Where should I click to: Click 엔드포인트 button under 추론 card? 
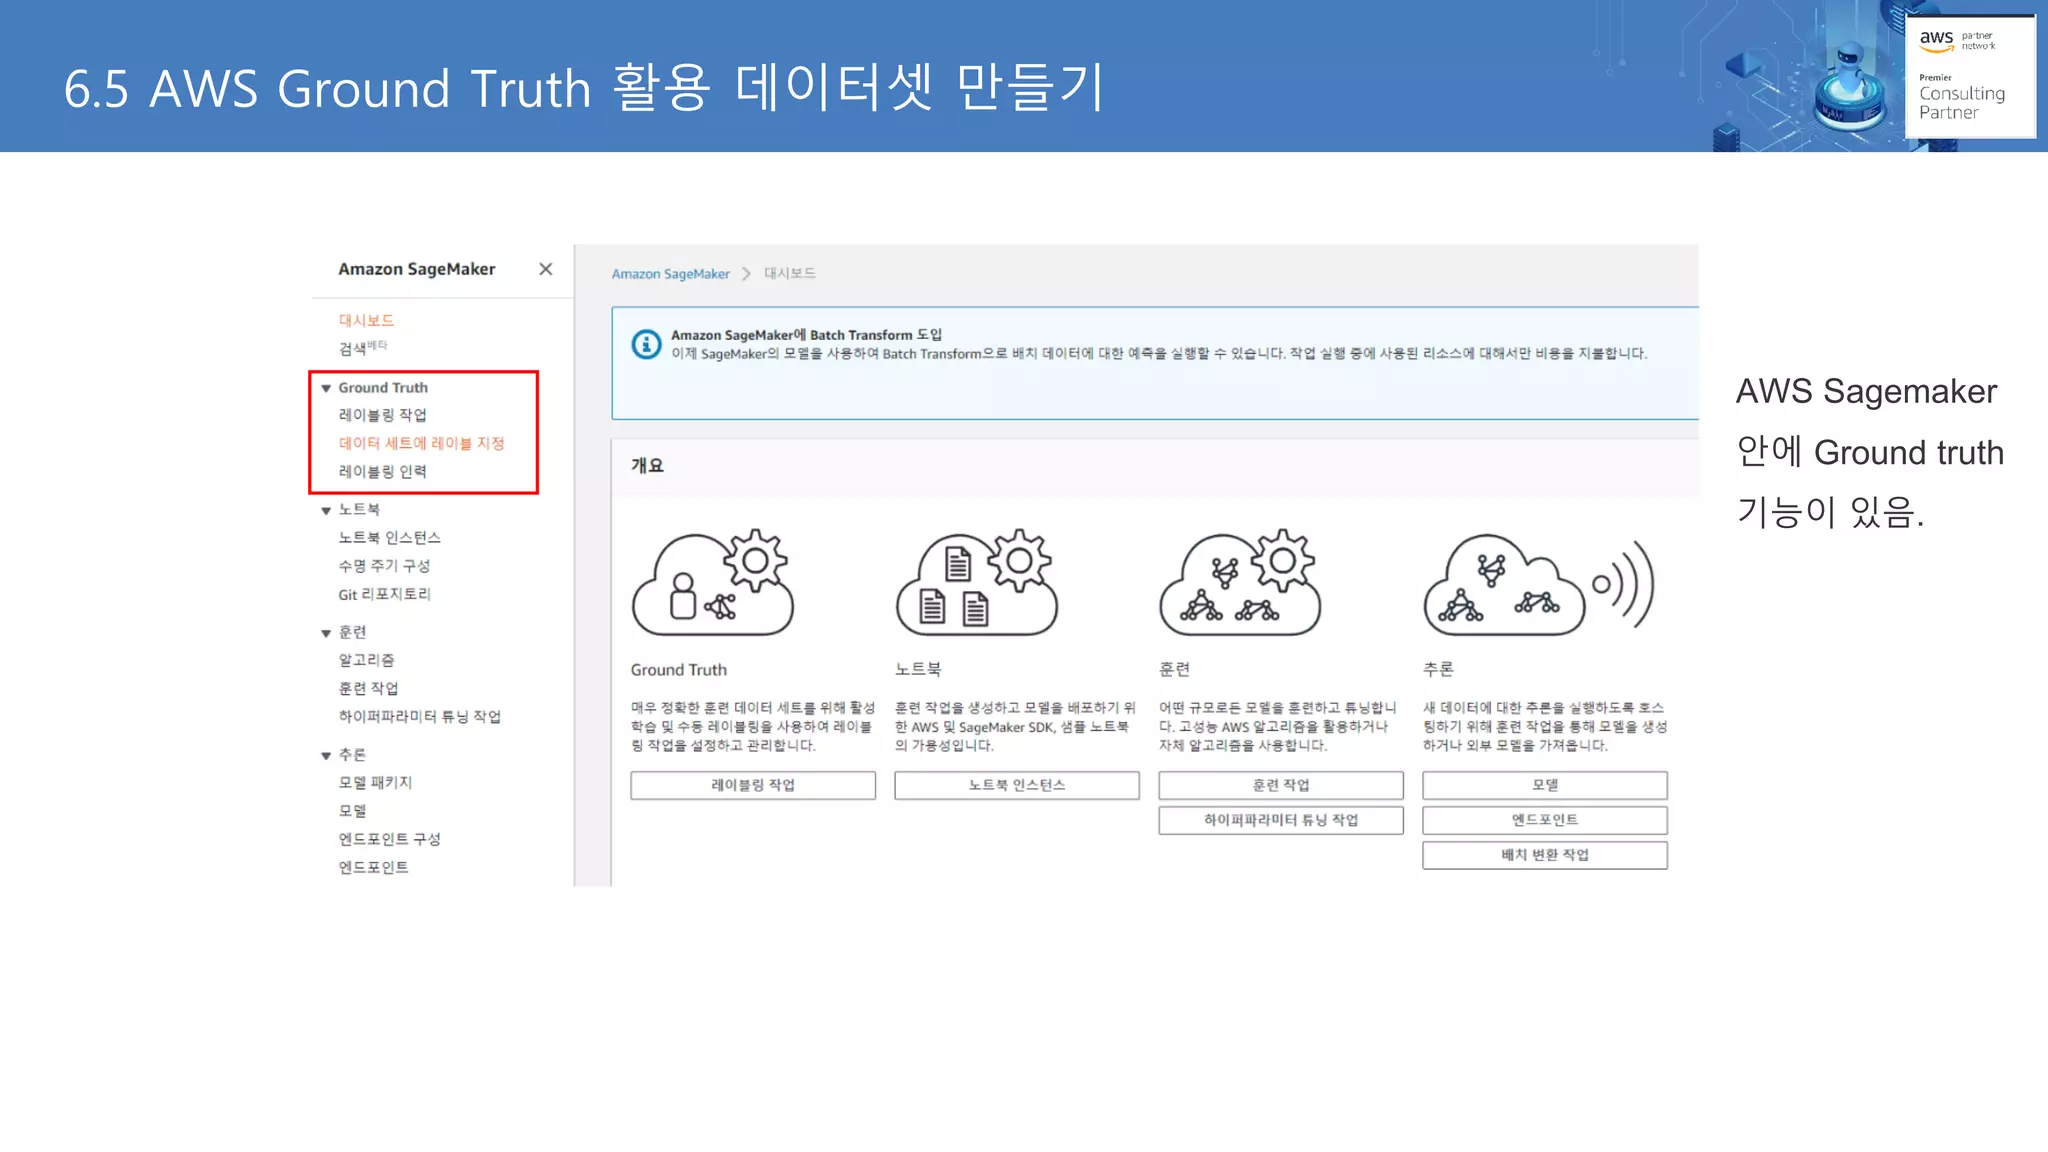[1545, 820]
